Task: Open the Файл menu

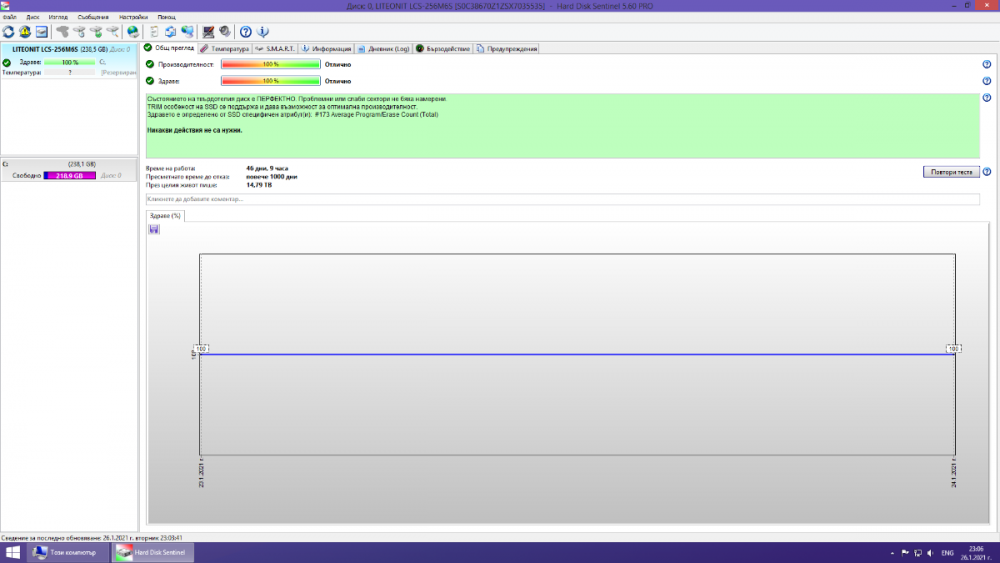Action: 10,18
